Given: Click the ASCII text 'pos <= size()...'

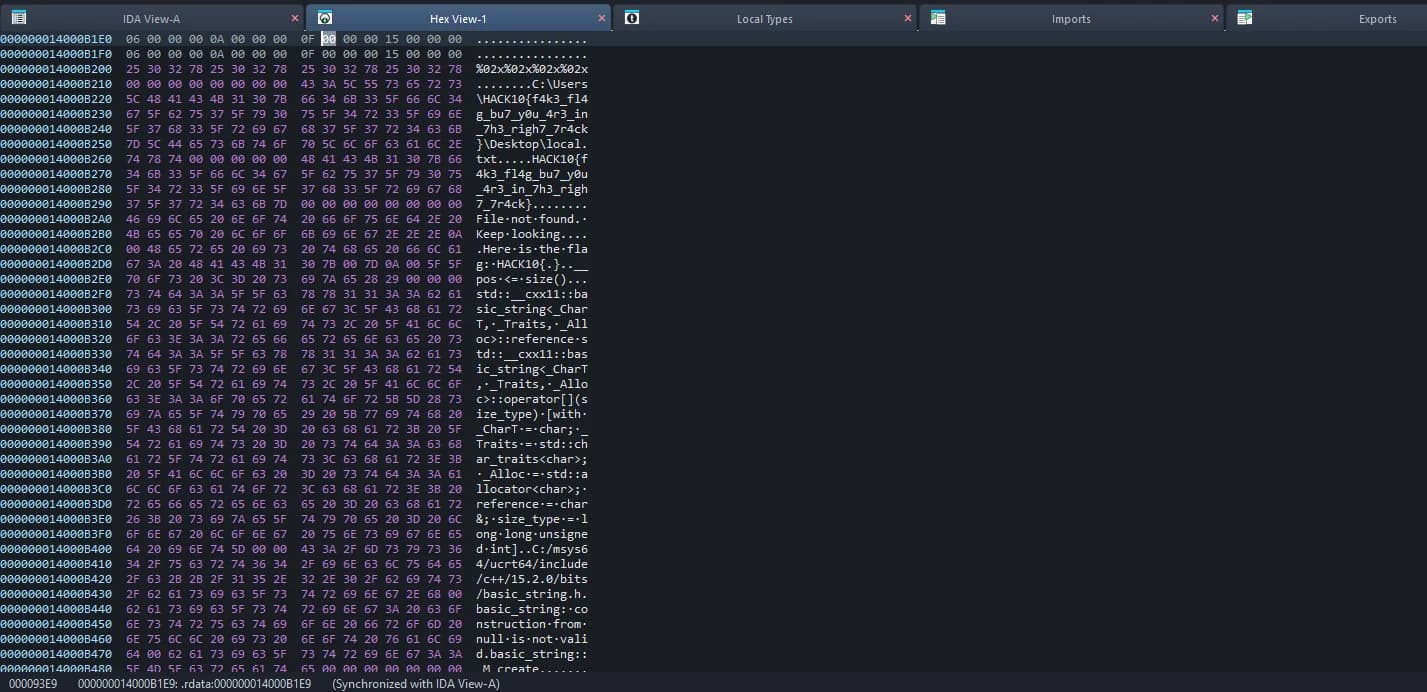Looking at the screenshot, I should tap(532, 279).
